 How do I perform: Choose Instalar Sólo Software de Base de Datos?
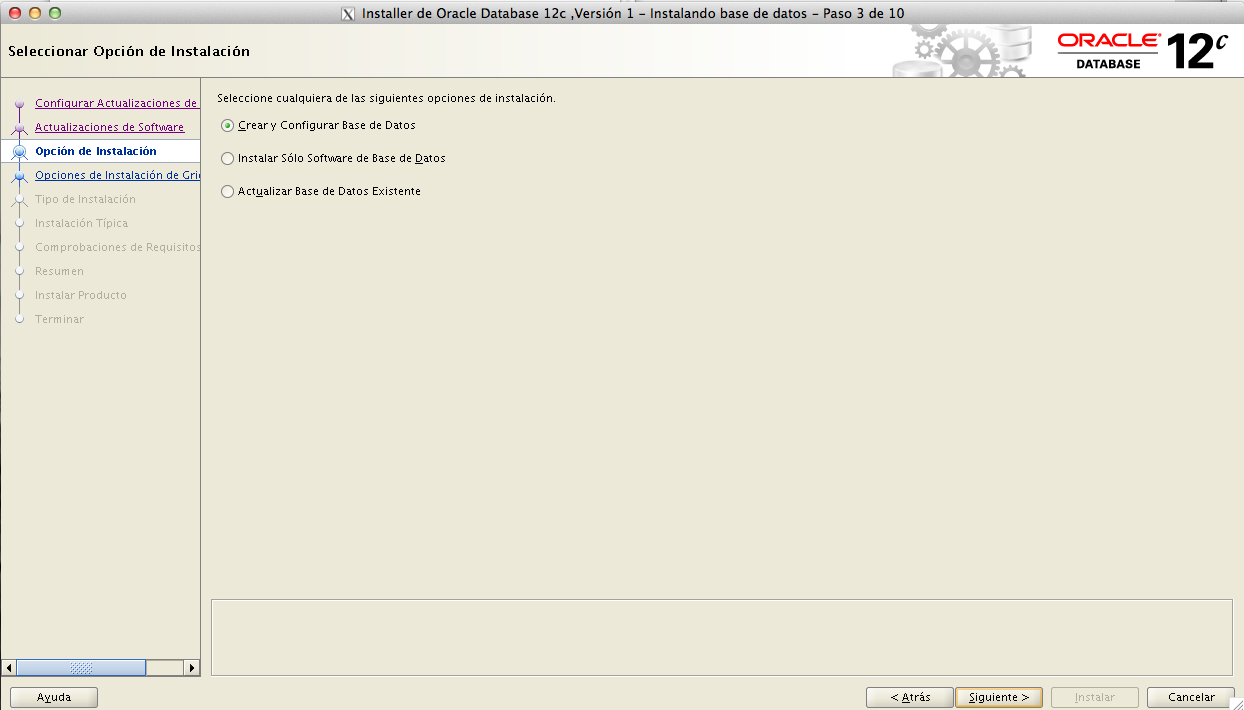228,159
